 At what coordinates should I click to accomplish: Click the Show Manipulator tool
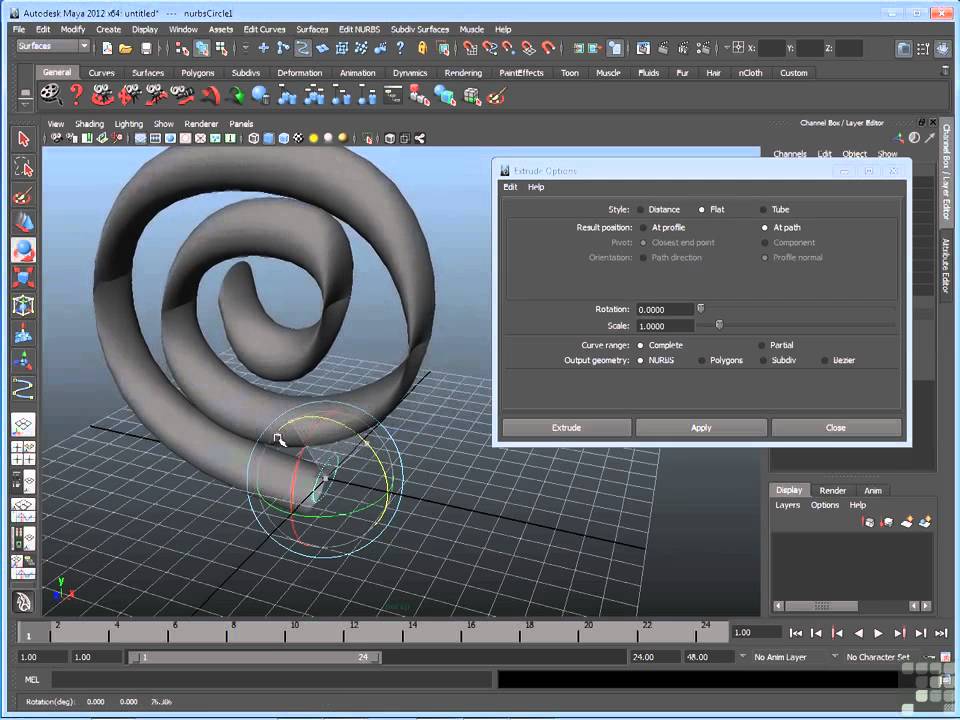tap(23, 361)
